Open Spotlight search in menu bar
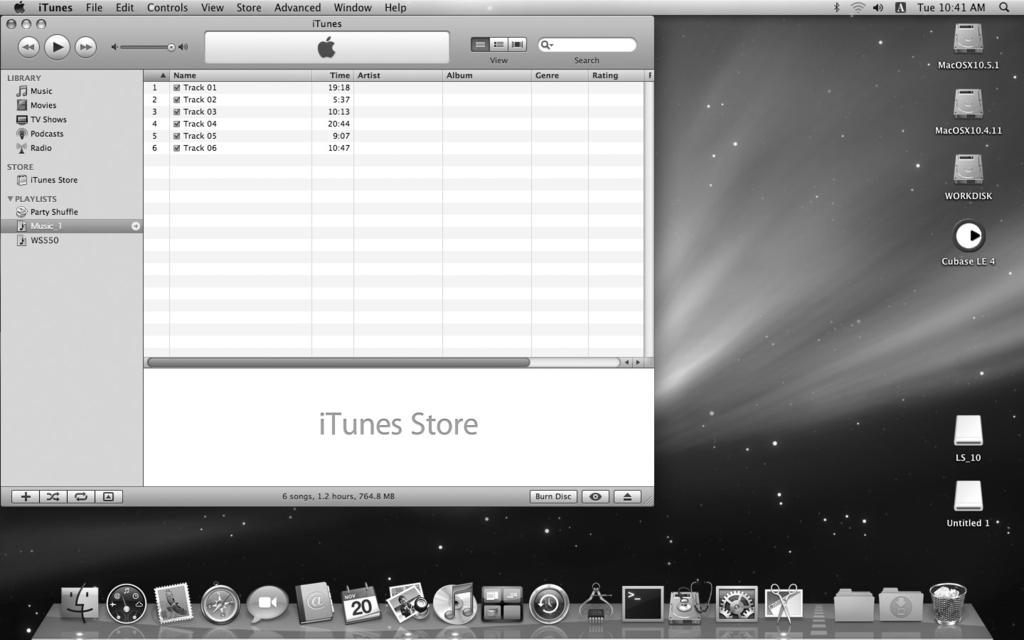1024x640 pixels. coord(1004,8)
